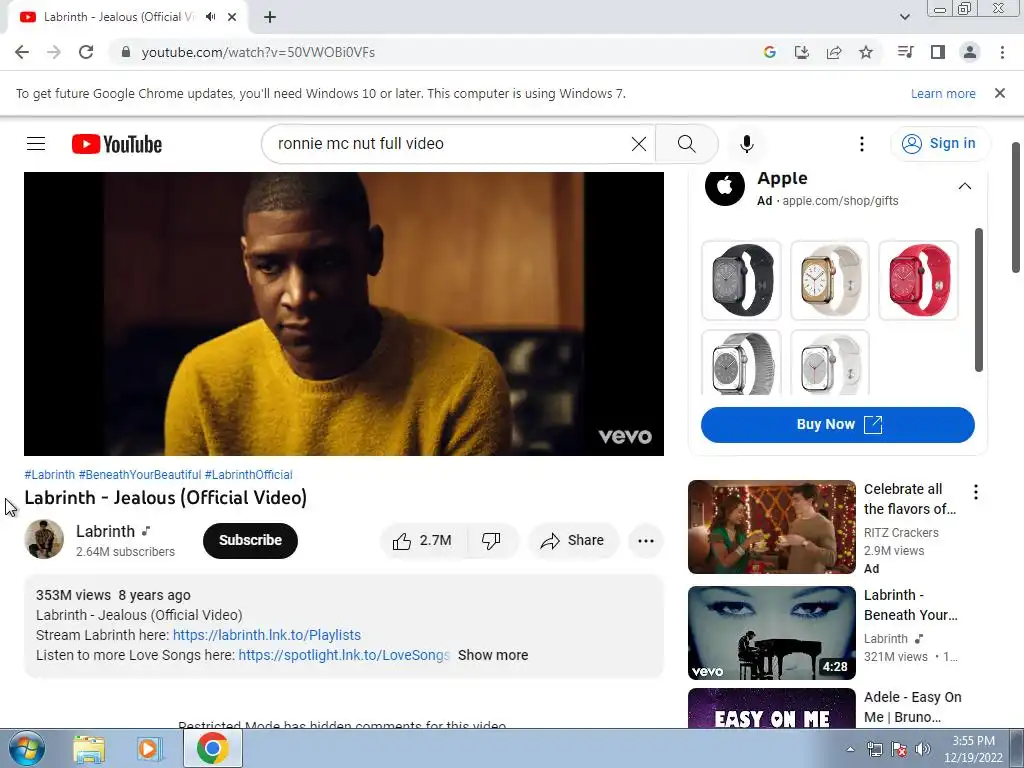Select the gold Apple Watch thumbnail
The height and width of the screenshot is (768, 1024).
(829, 280)
